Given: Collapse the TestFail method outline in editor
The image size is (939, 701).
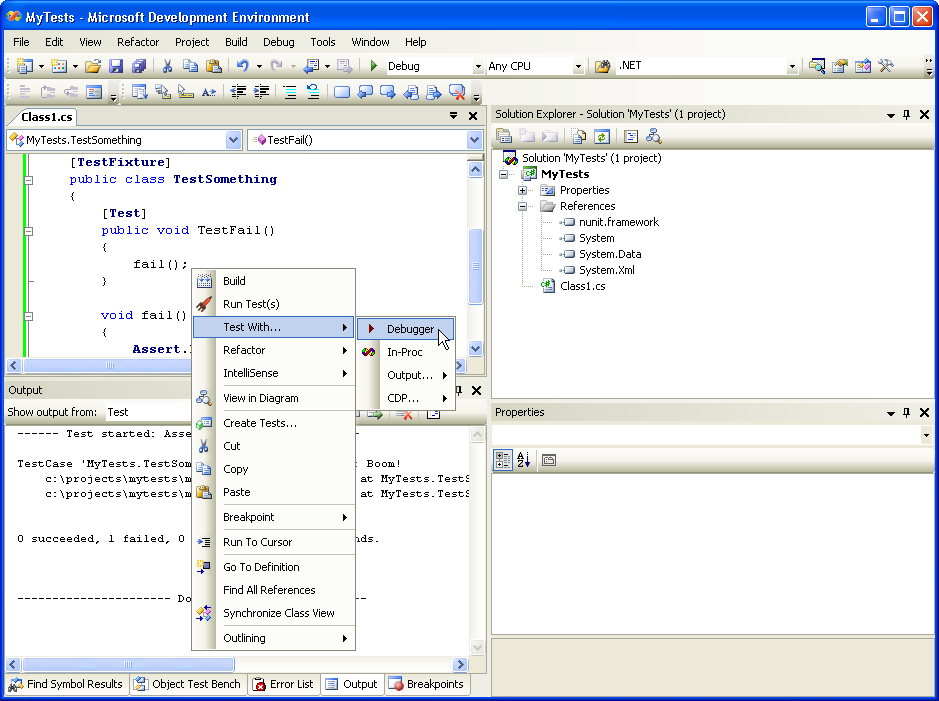Looking at the screenshot, I should (29, 231).
